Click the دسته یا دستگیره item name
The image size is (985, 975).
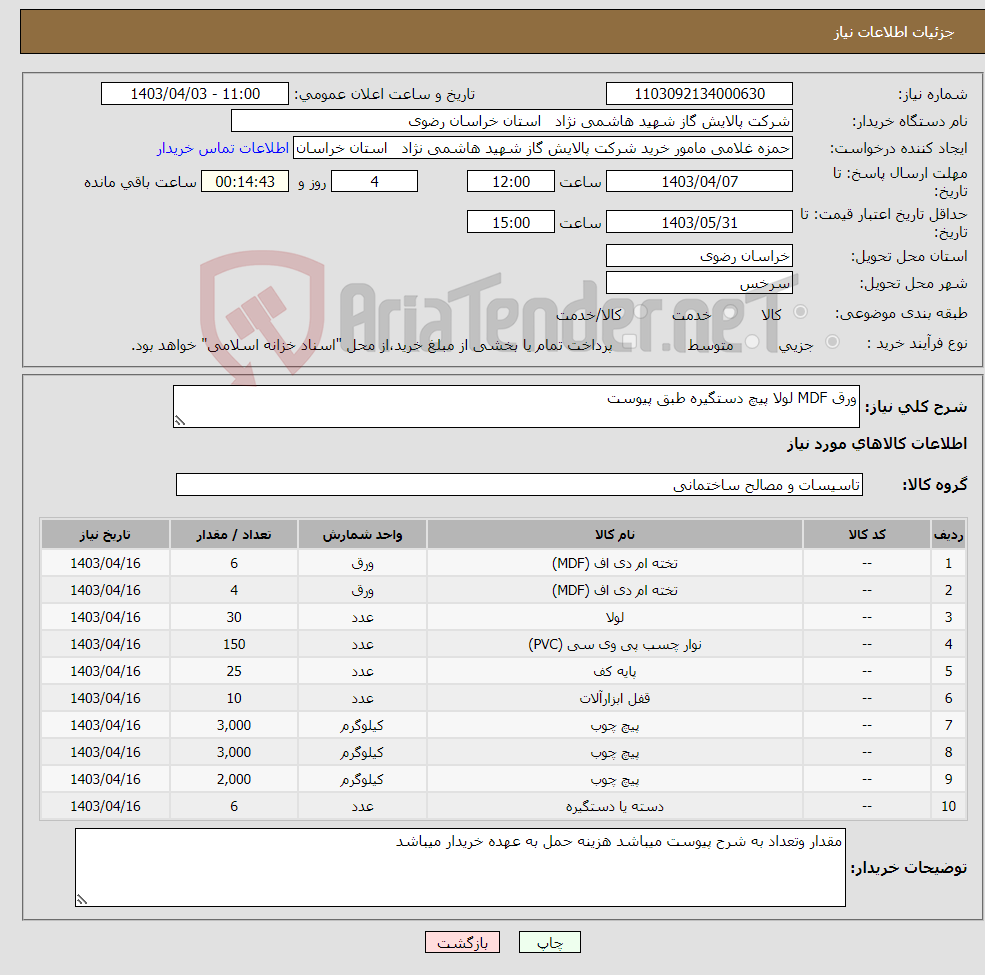pos(614,806)
